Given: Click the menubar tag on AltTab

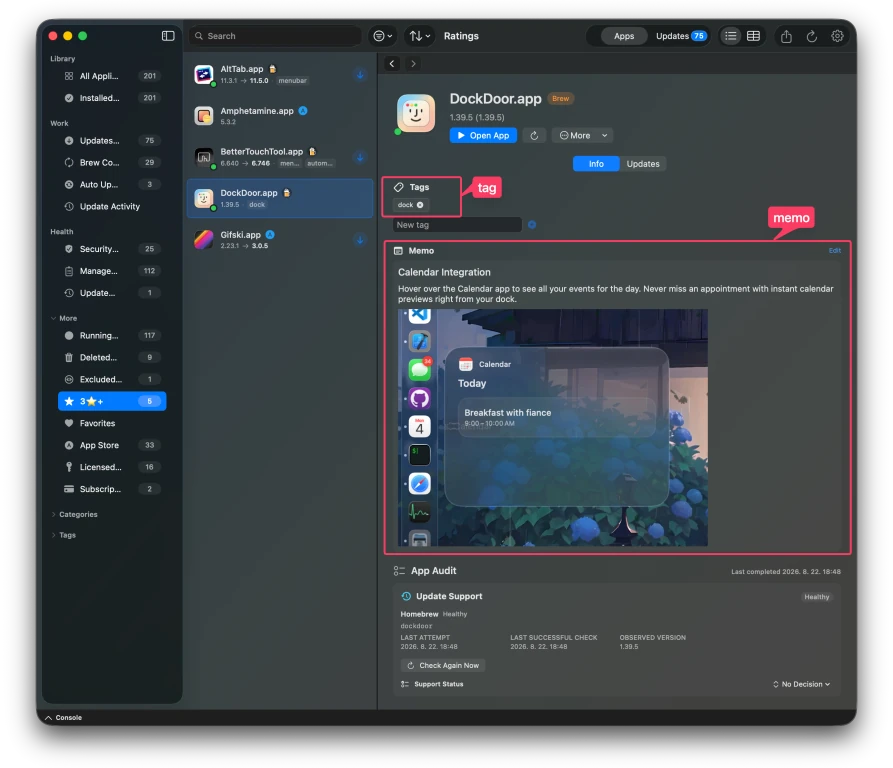Looking at the screenshot, I should coord(292,81).
